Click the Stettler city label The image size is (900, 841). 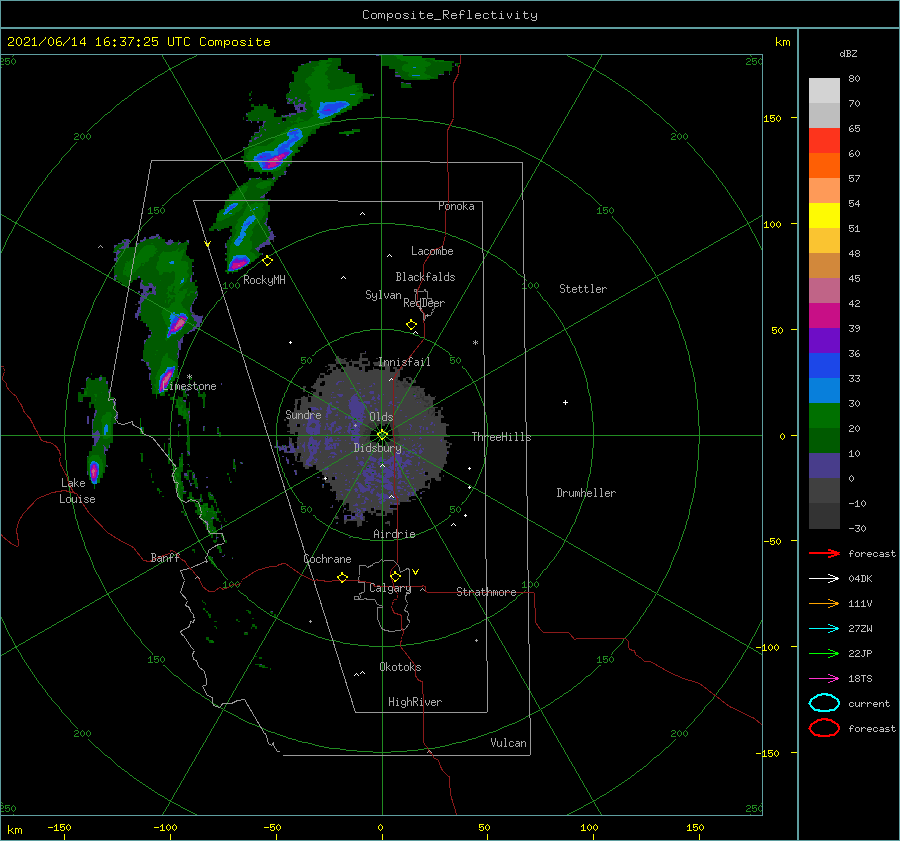(x=583, y=289)
